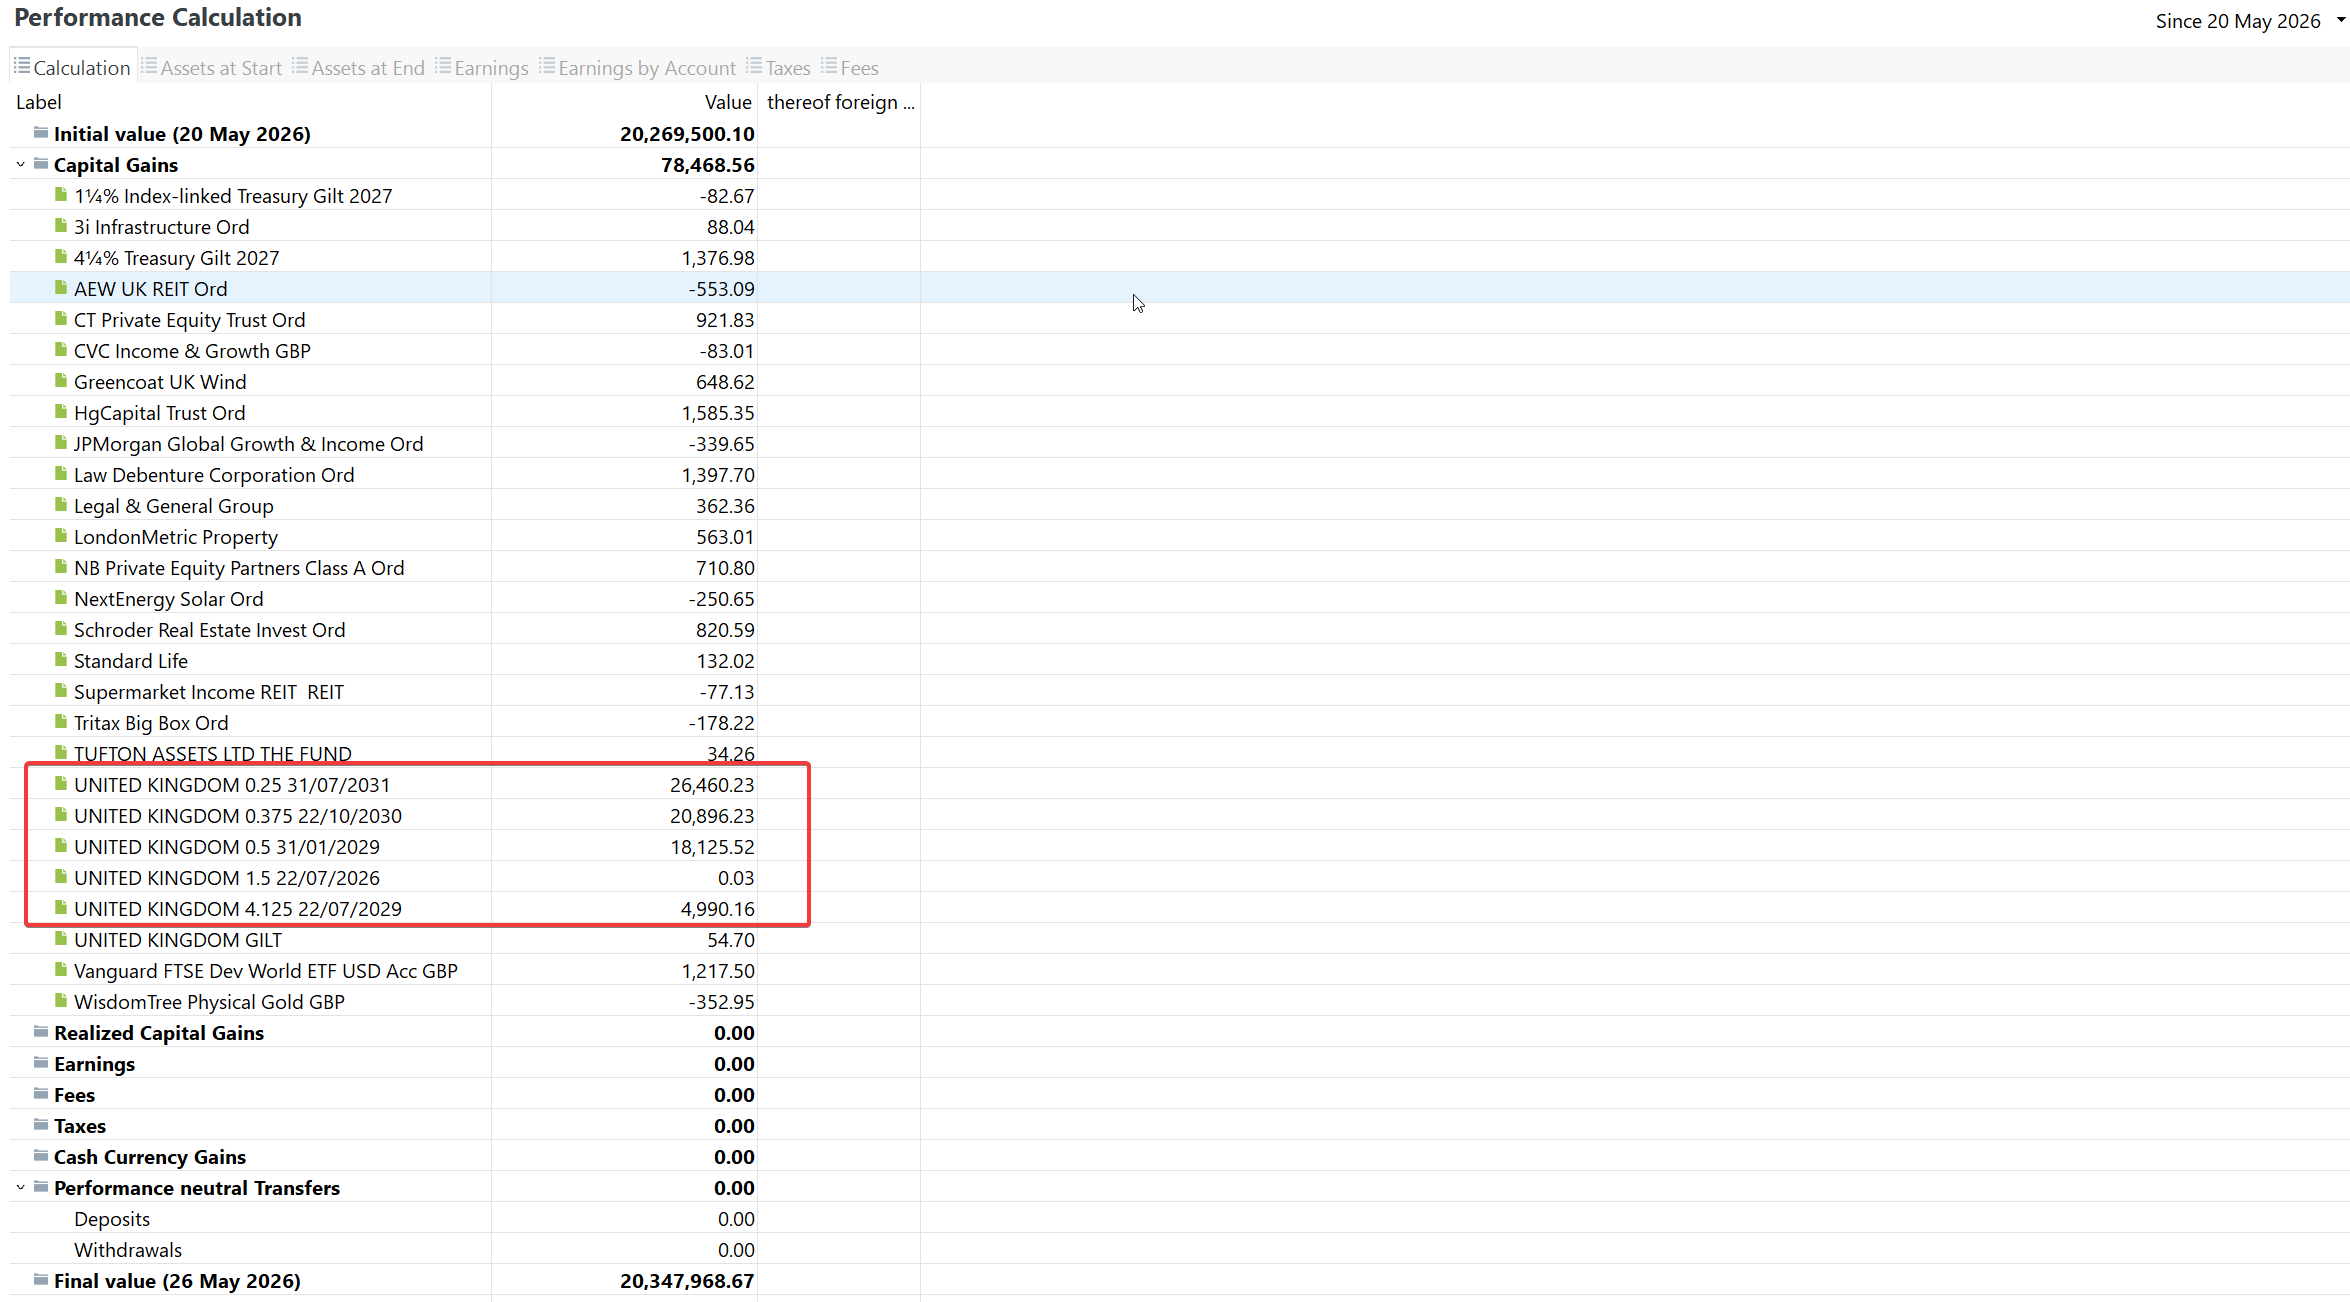Click the security icon for LondonMetric Property

61,536
